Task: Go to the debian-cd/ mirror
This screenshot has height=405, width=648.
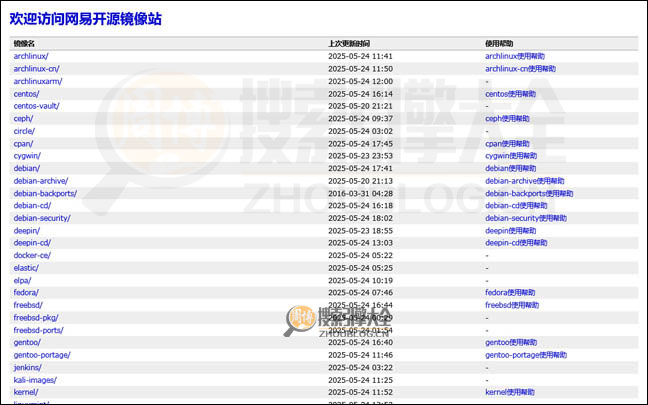Action: pyautogui.click(x=32, y=205)
